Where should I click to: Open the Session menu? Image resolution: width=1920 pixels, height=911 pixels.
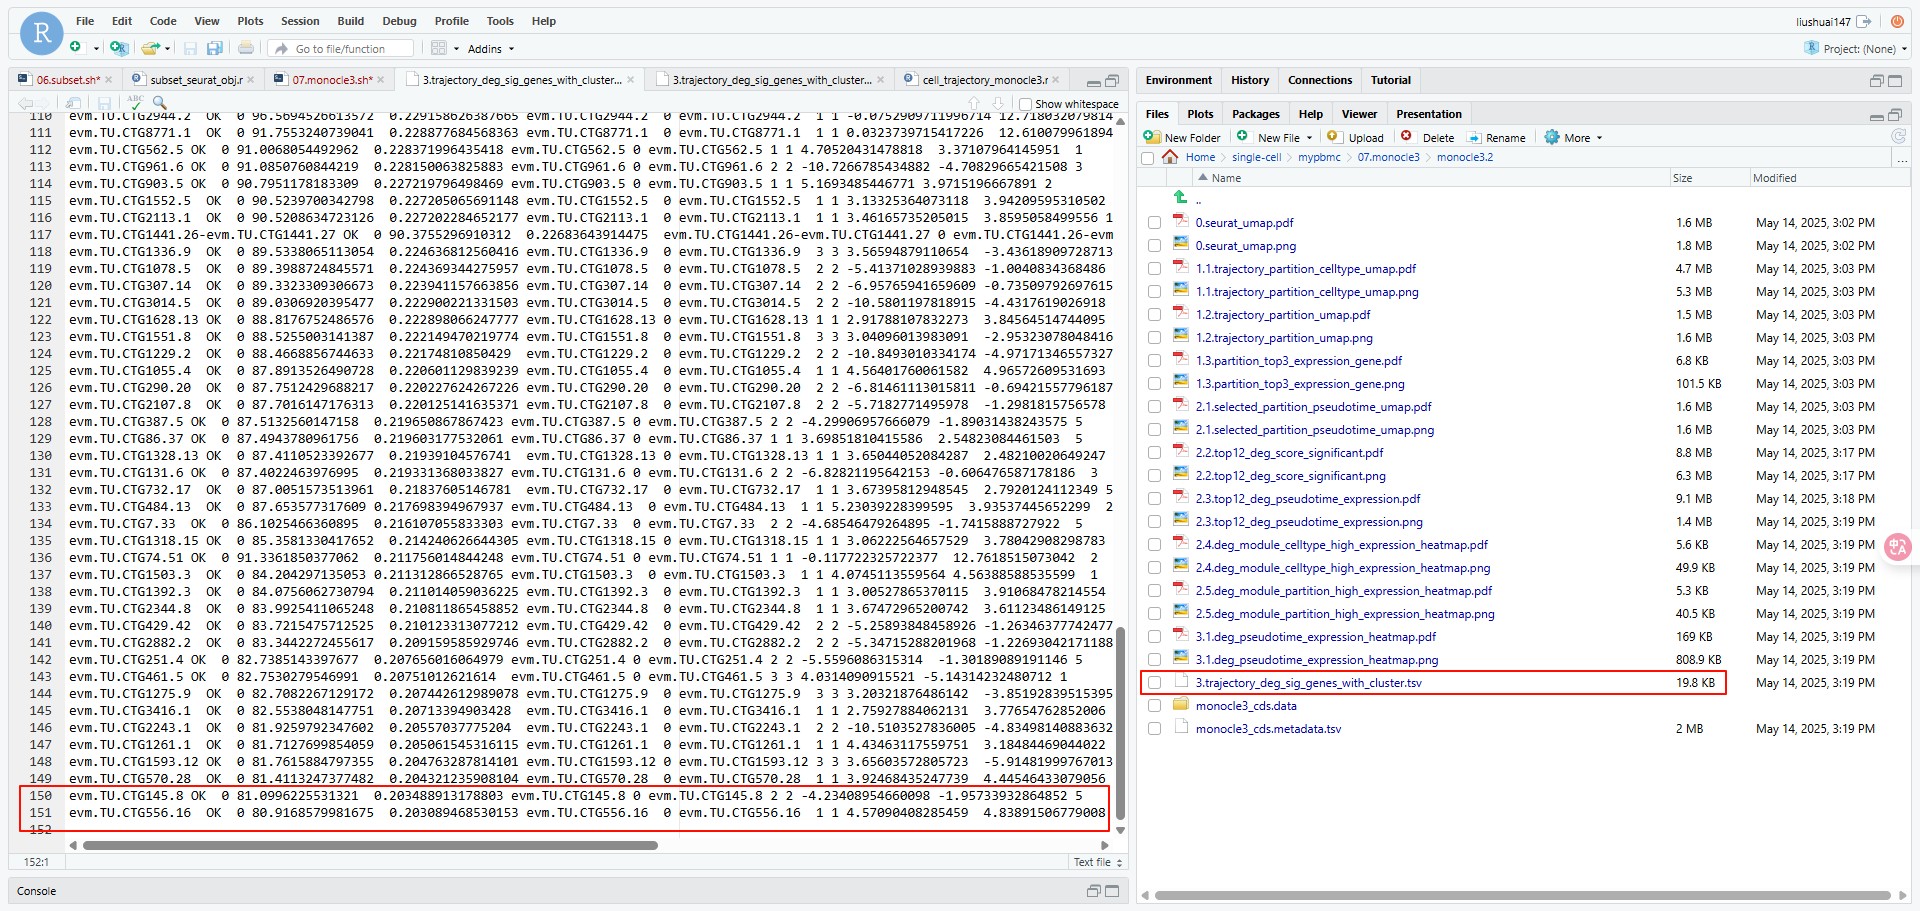point(300,21)
